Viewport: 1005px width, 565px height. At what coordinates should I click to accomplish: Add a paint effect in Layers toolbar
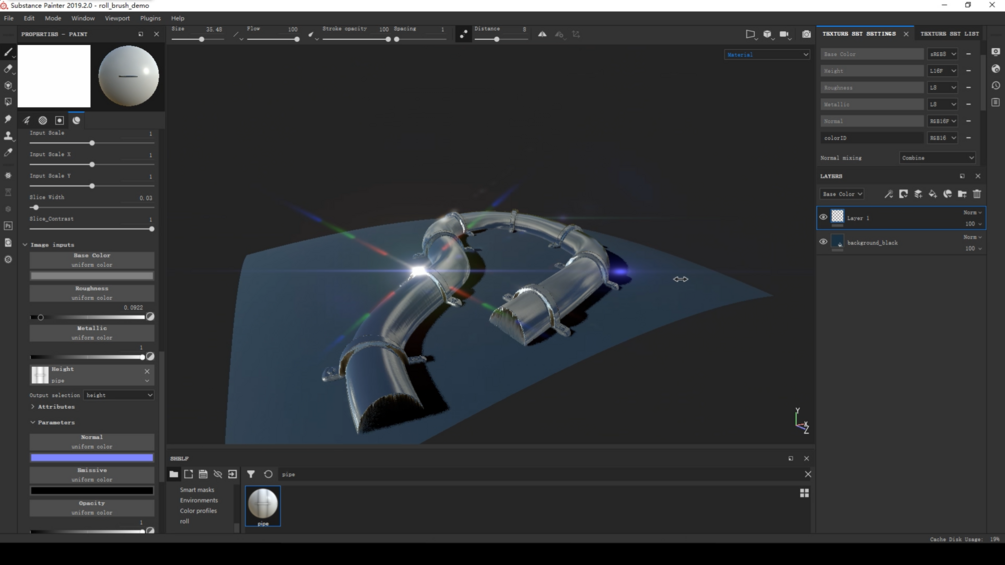coord(888,194)
